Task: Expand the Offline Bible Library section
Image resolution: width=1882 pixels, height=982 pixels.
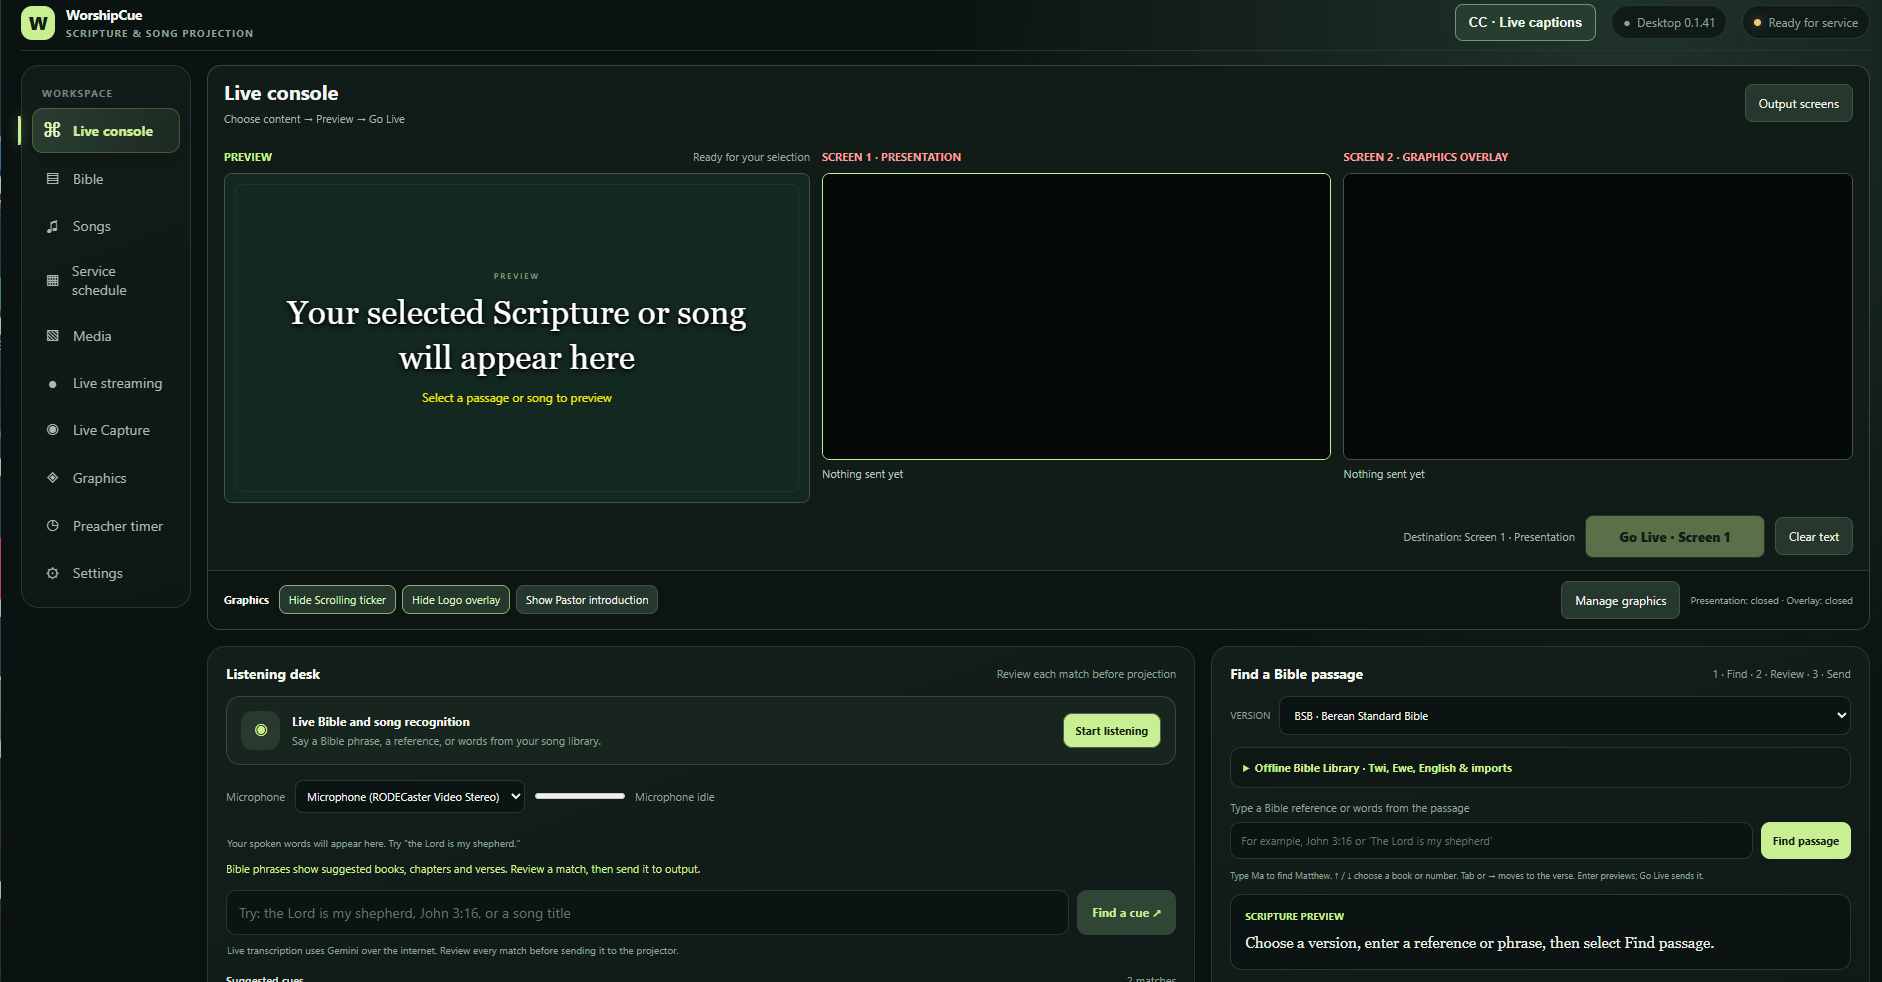Action: 1540,768
